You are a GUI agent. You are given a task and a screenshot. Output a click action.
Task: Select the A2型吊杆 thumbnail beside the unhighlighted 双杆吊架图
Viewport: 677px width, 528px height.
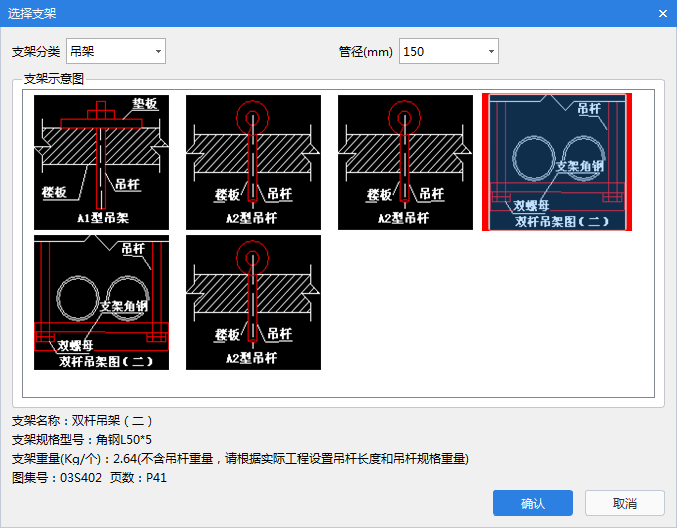pyautogui.click(x=253, y=302)
